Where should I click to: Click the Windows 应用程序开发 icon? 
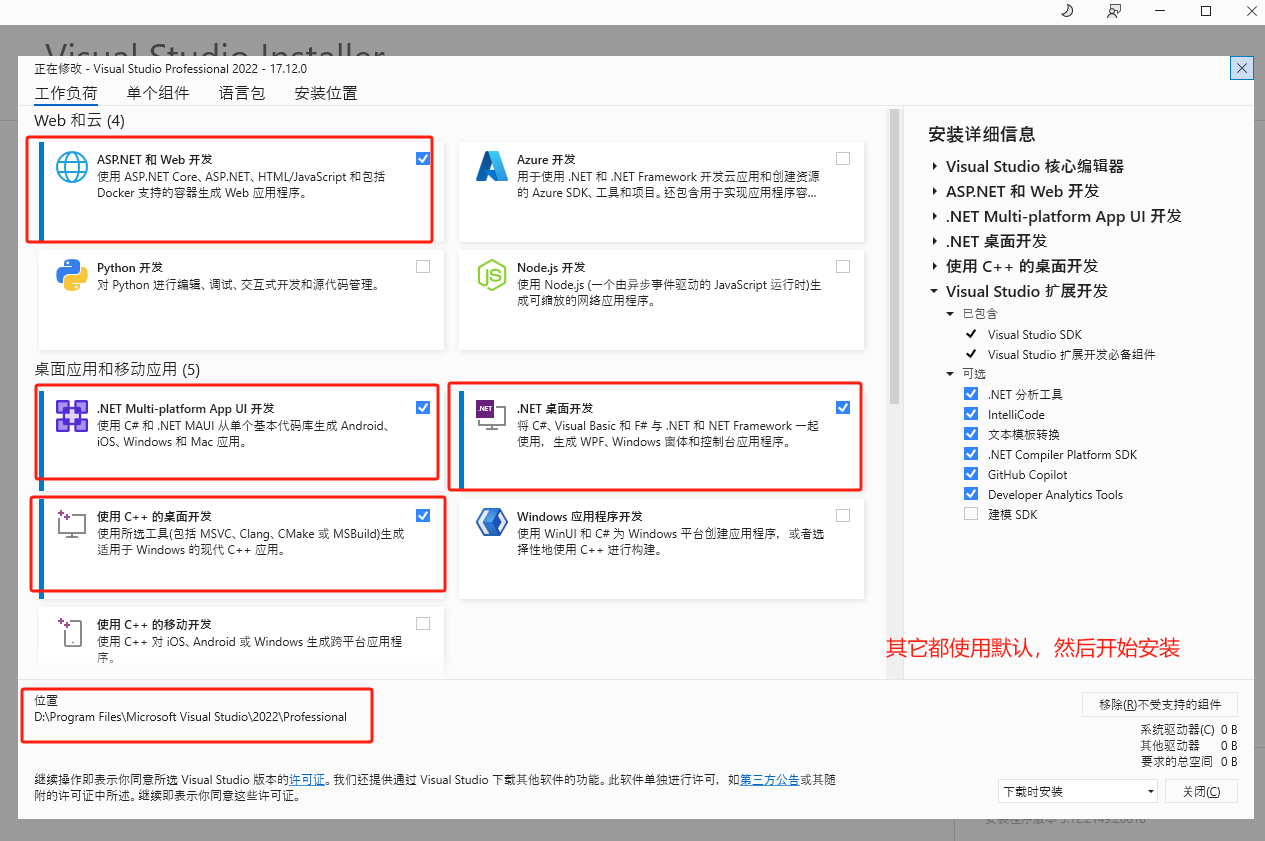[492, 523]
